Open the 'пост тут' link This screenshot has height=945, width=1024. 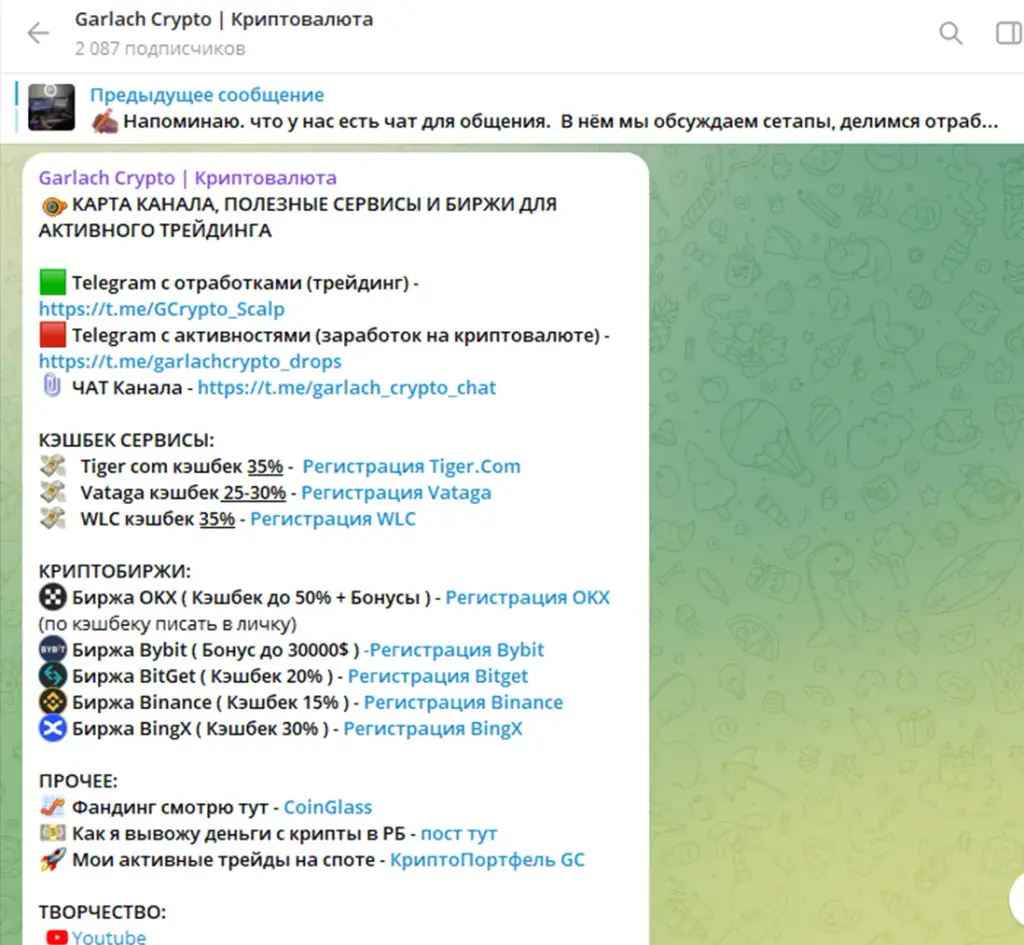coord(459,833)
